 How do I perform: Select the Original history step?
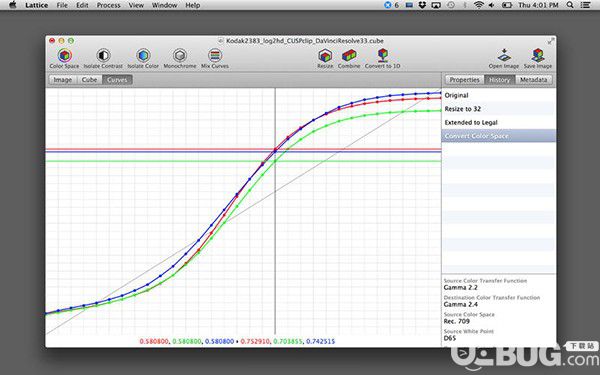coord(499,95)
